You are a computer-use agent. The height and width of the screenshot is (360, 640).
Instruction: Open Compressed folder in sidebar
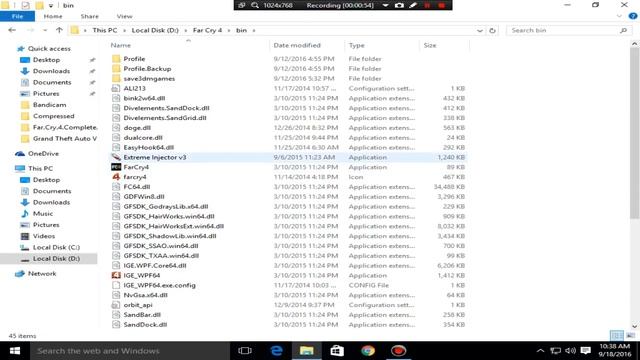pos(53,116)
